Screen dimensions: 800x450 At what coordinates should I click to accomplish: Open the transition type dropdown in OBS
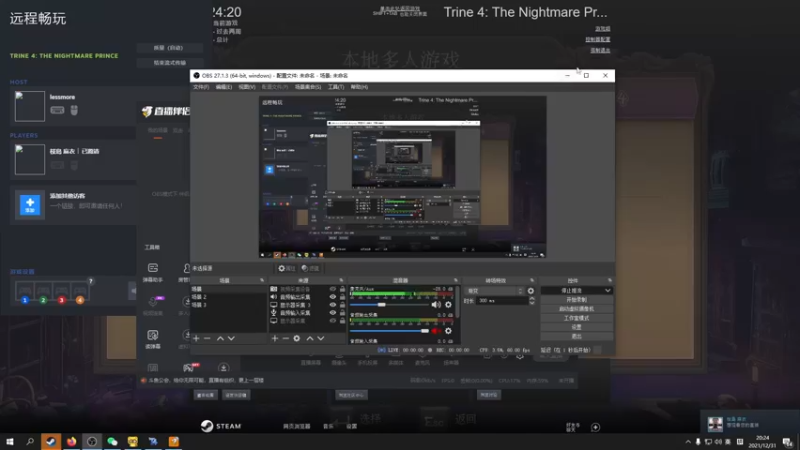[495, 291]
